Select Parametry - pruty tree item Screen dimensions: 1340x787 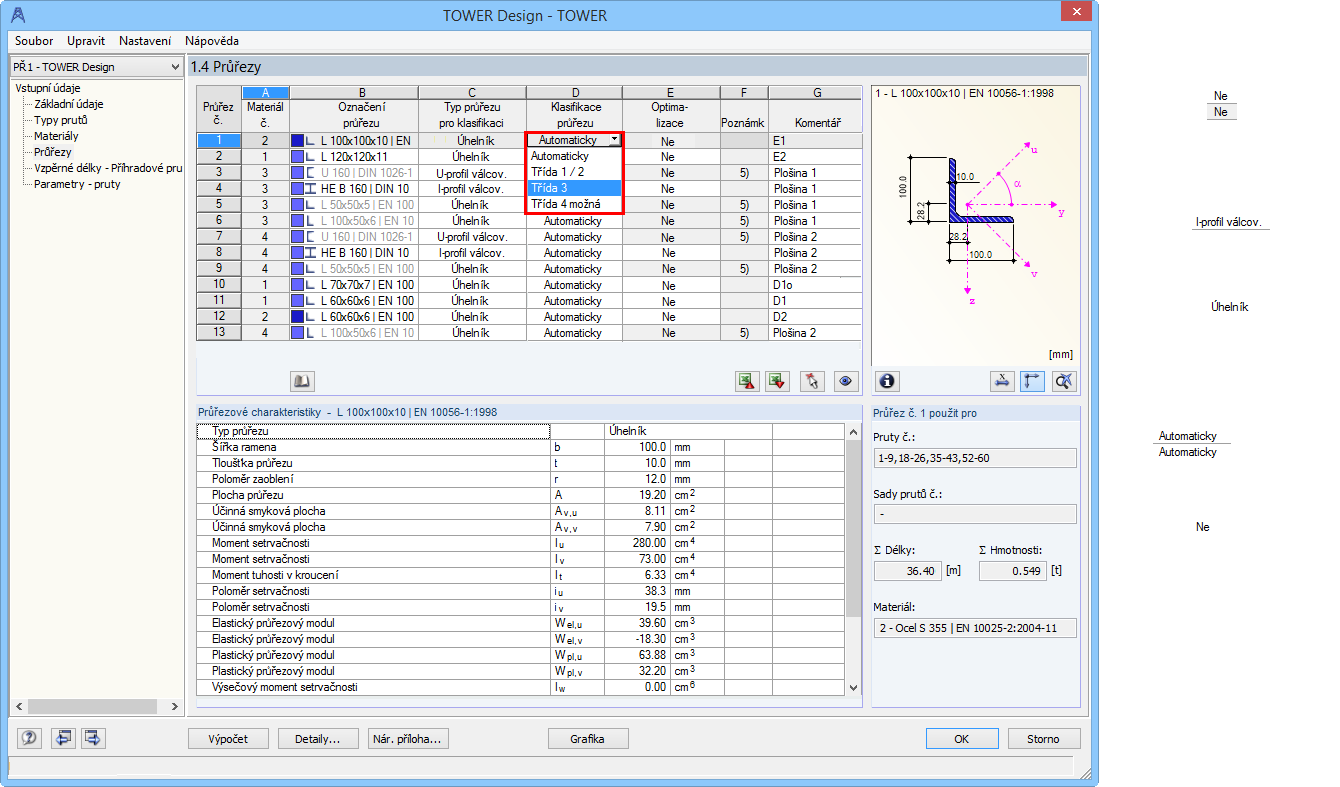point(77,184)
